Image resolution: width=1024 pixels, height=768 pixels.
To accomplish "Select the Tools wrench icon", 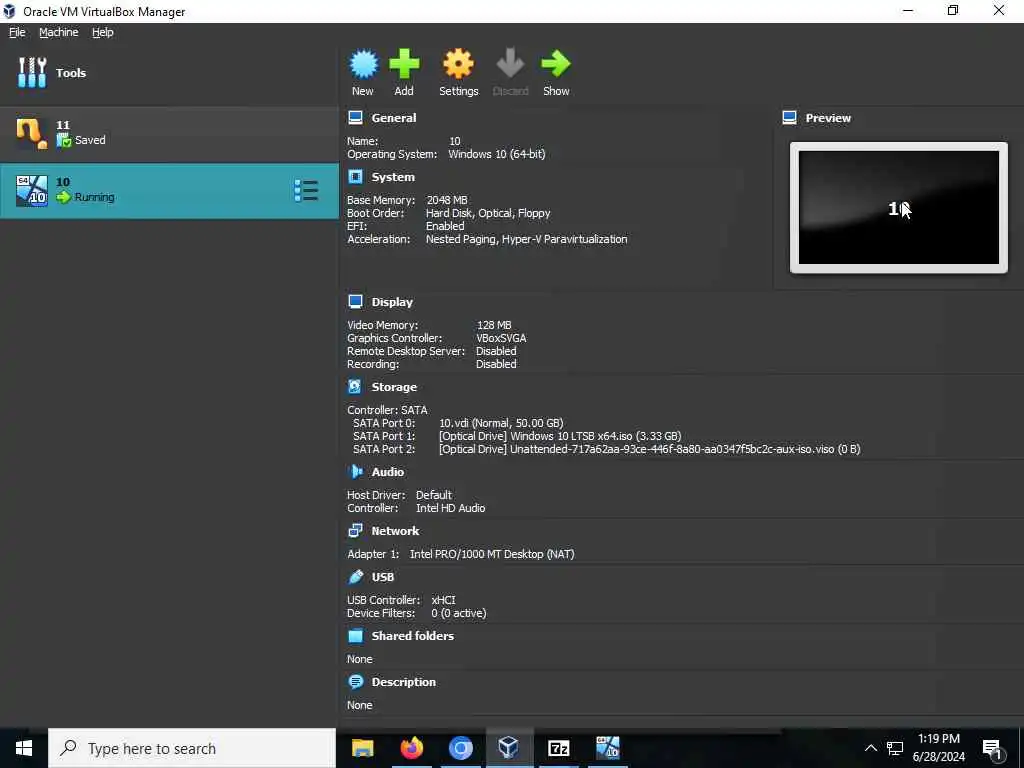I will coord(32,72).
